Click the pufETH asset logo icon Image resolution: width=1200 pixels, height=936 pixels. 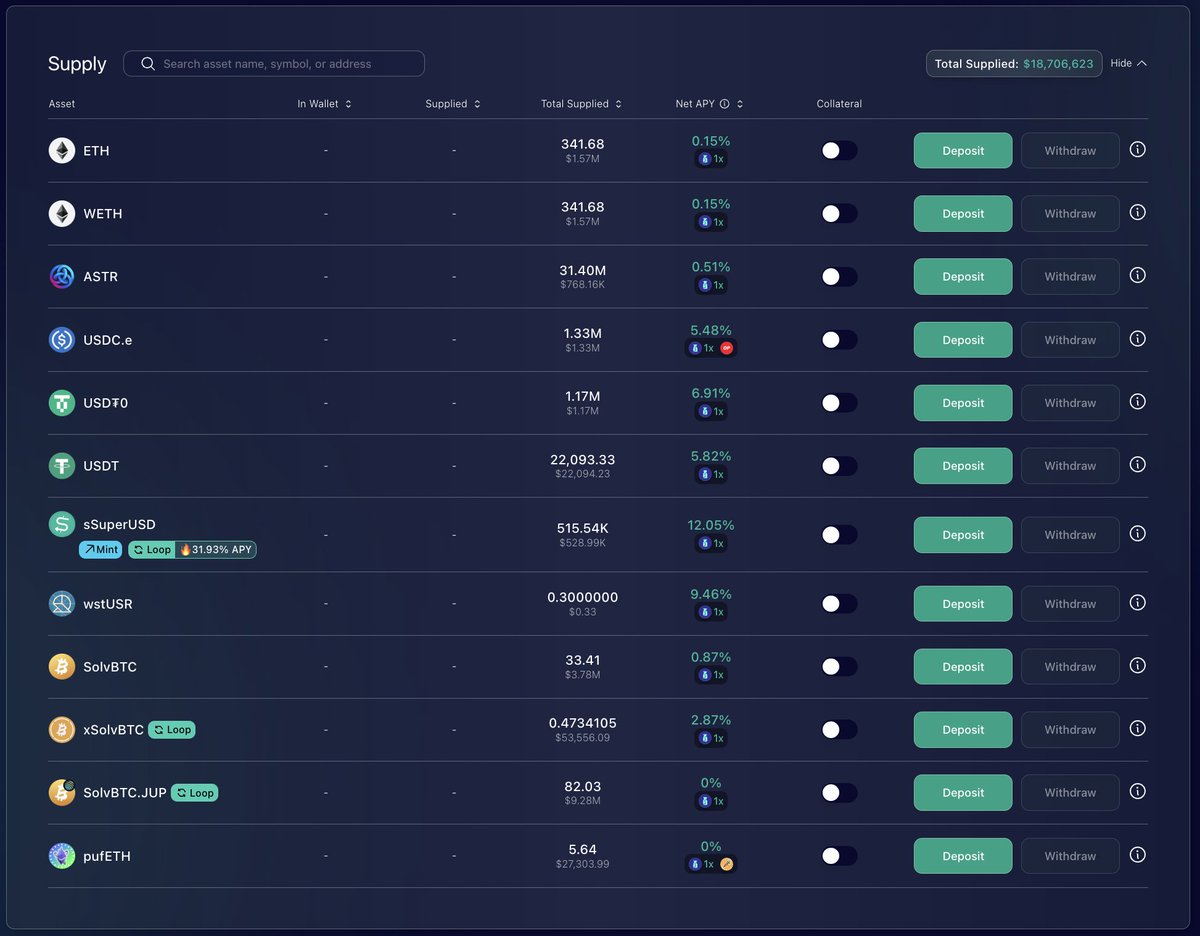coord(61,855)
